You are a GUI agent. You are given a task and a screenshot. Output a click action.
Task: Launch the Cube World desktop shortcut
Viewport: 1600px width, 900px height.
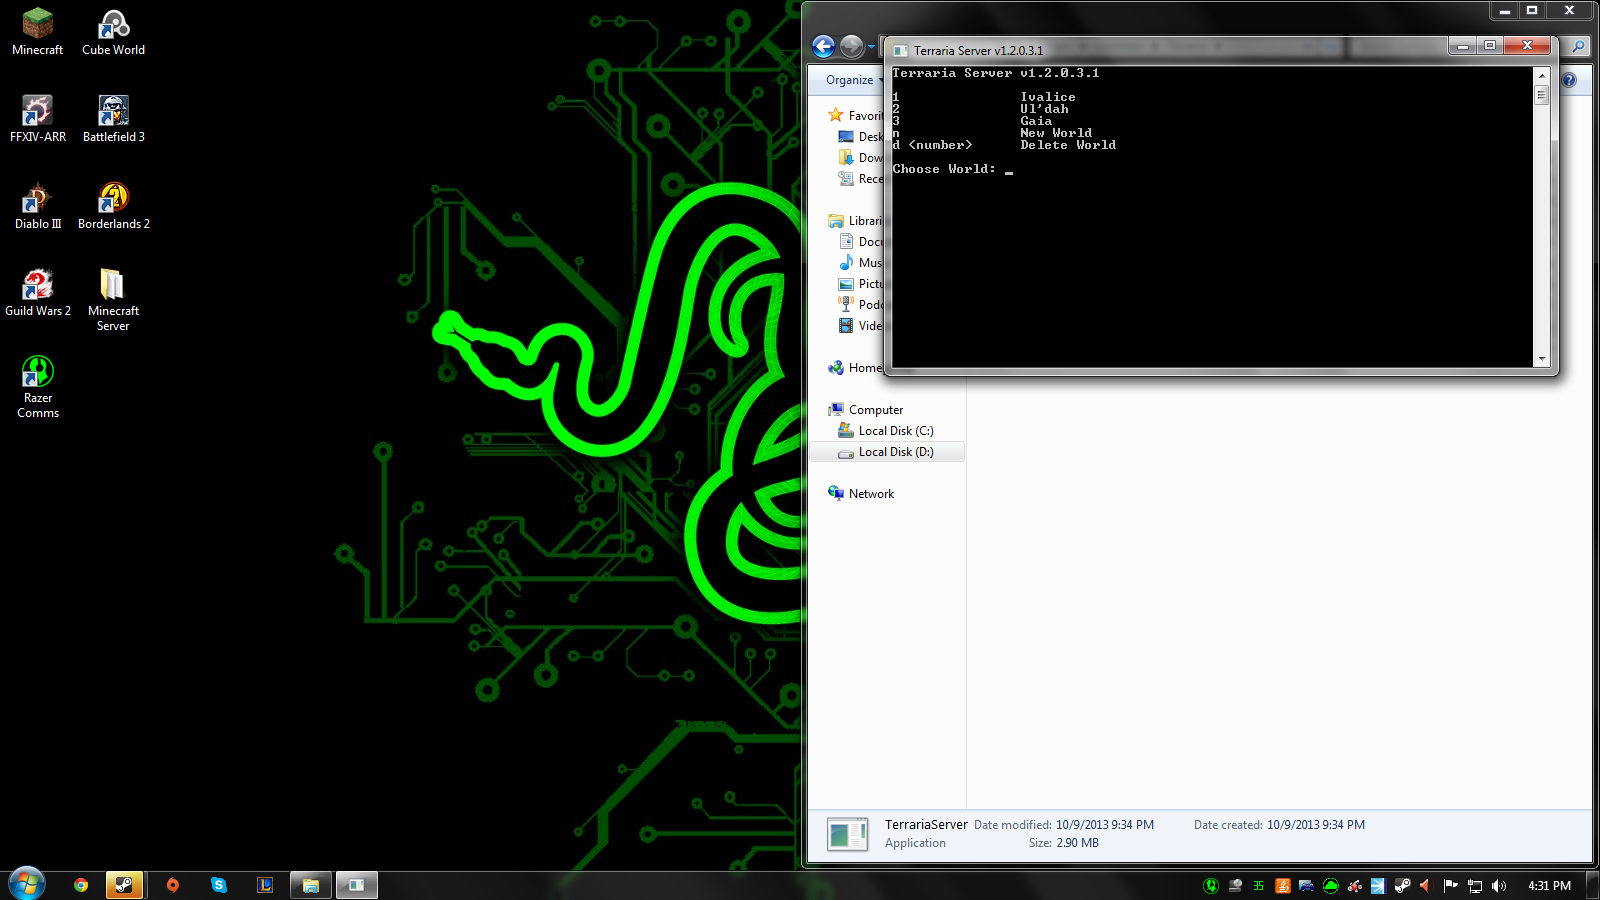coord(113,32)
